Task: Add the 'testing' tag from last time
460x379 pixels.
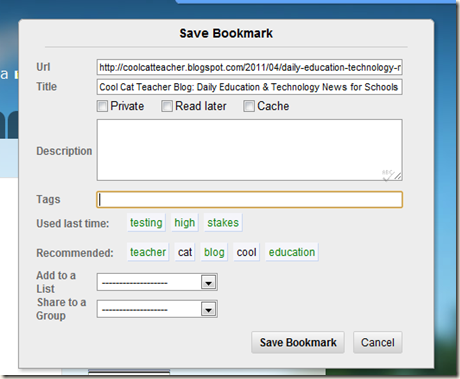Action: coord(146,223)
